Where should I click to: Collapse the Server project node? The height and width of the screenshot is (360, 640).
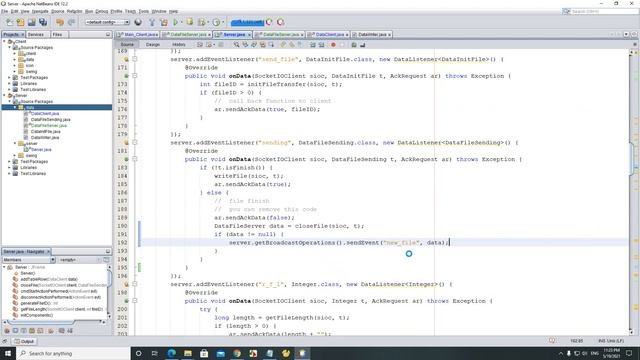click(x=4, y=95)
